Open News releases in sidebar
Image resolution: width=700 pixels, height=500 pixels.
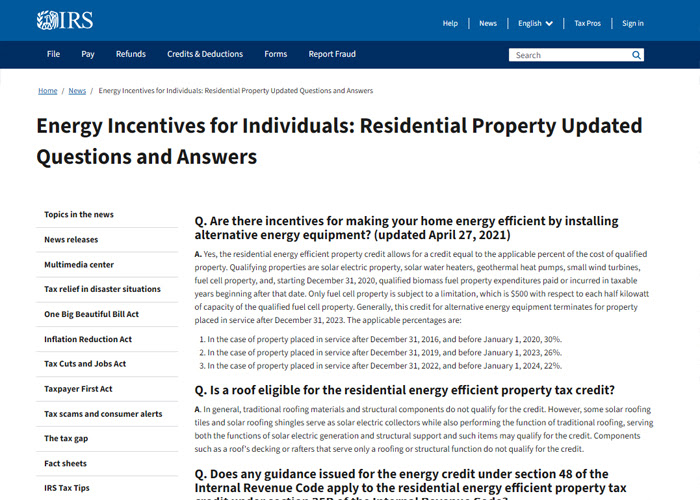point(71,240)
